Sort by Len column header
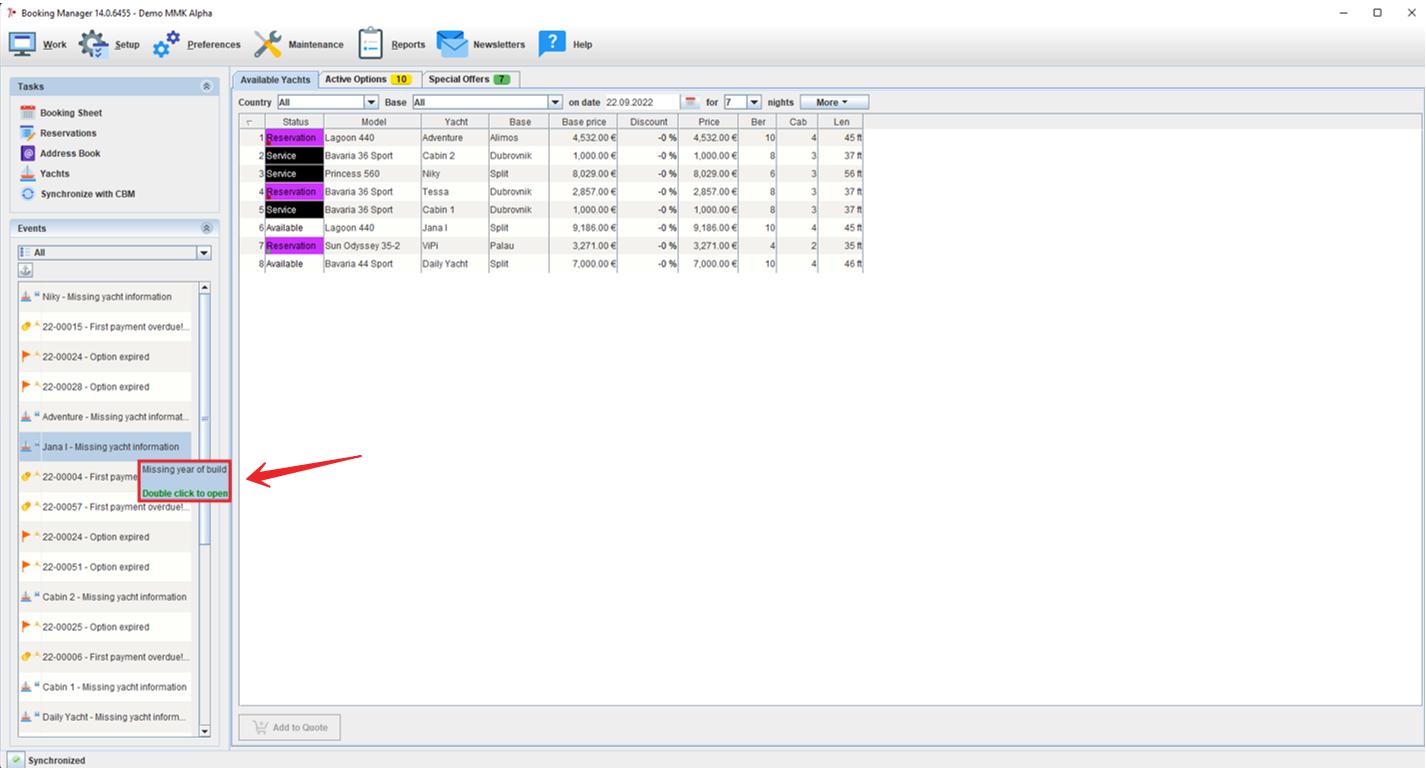This screenshot has width=1426, height=770. tap(841, 122)
